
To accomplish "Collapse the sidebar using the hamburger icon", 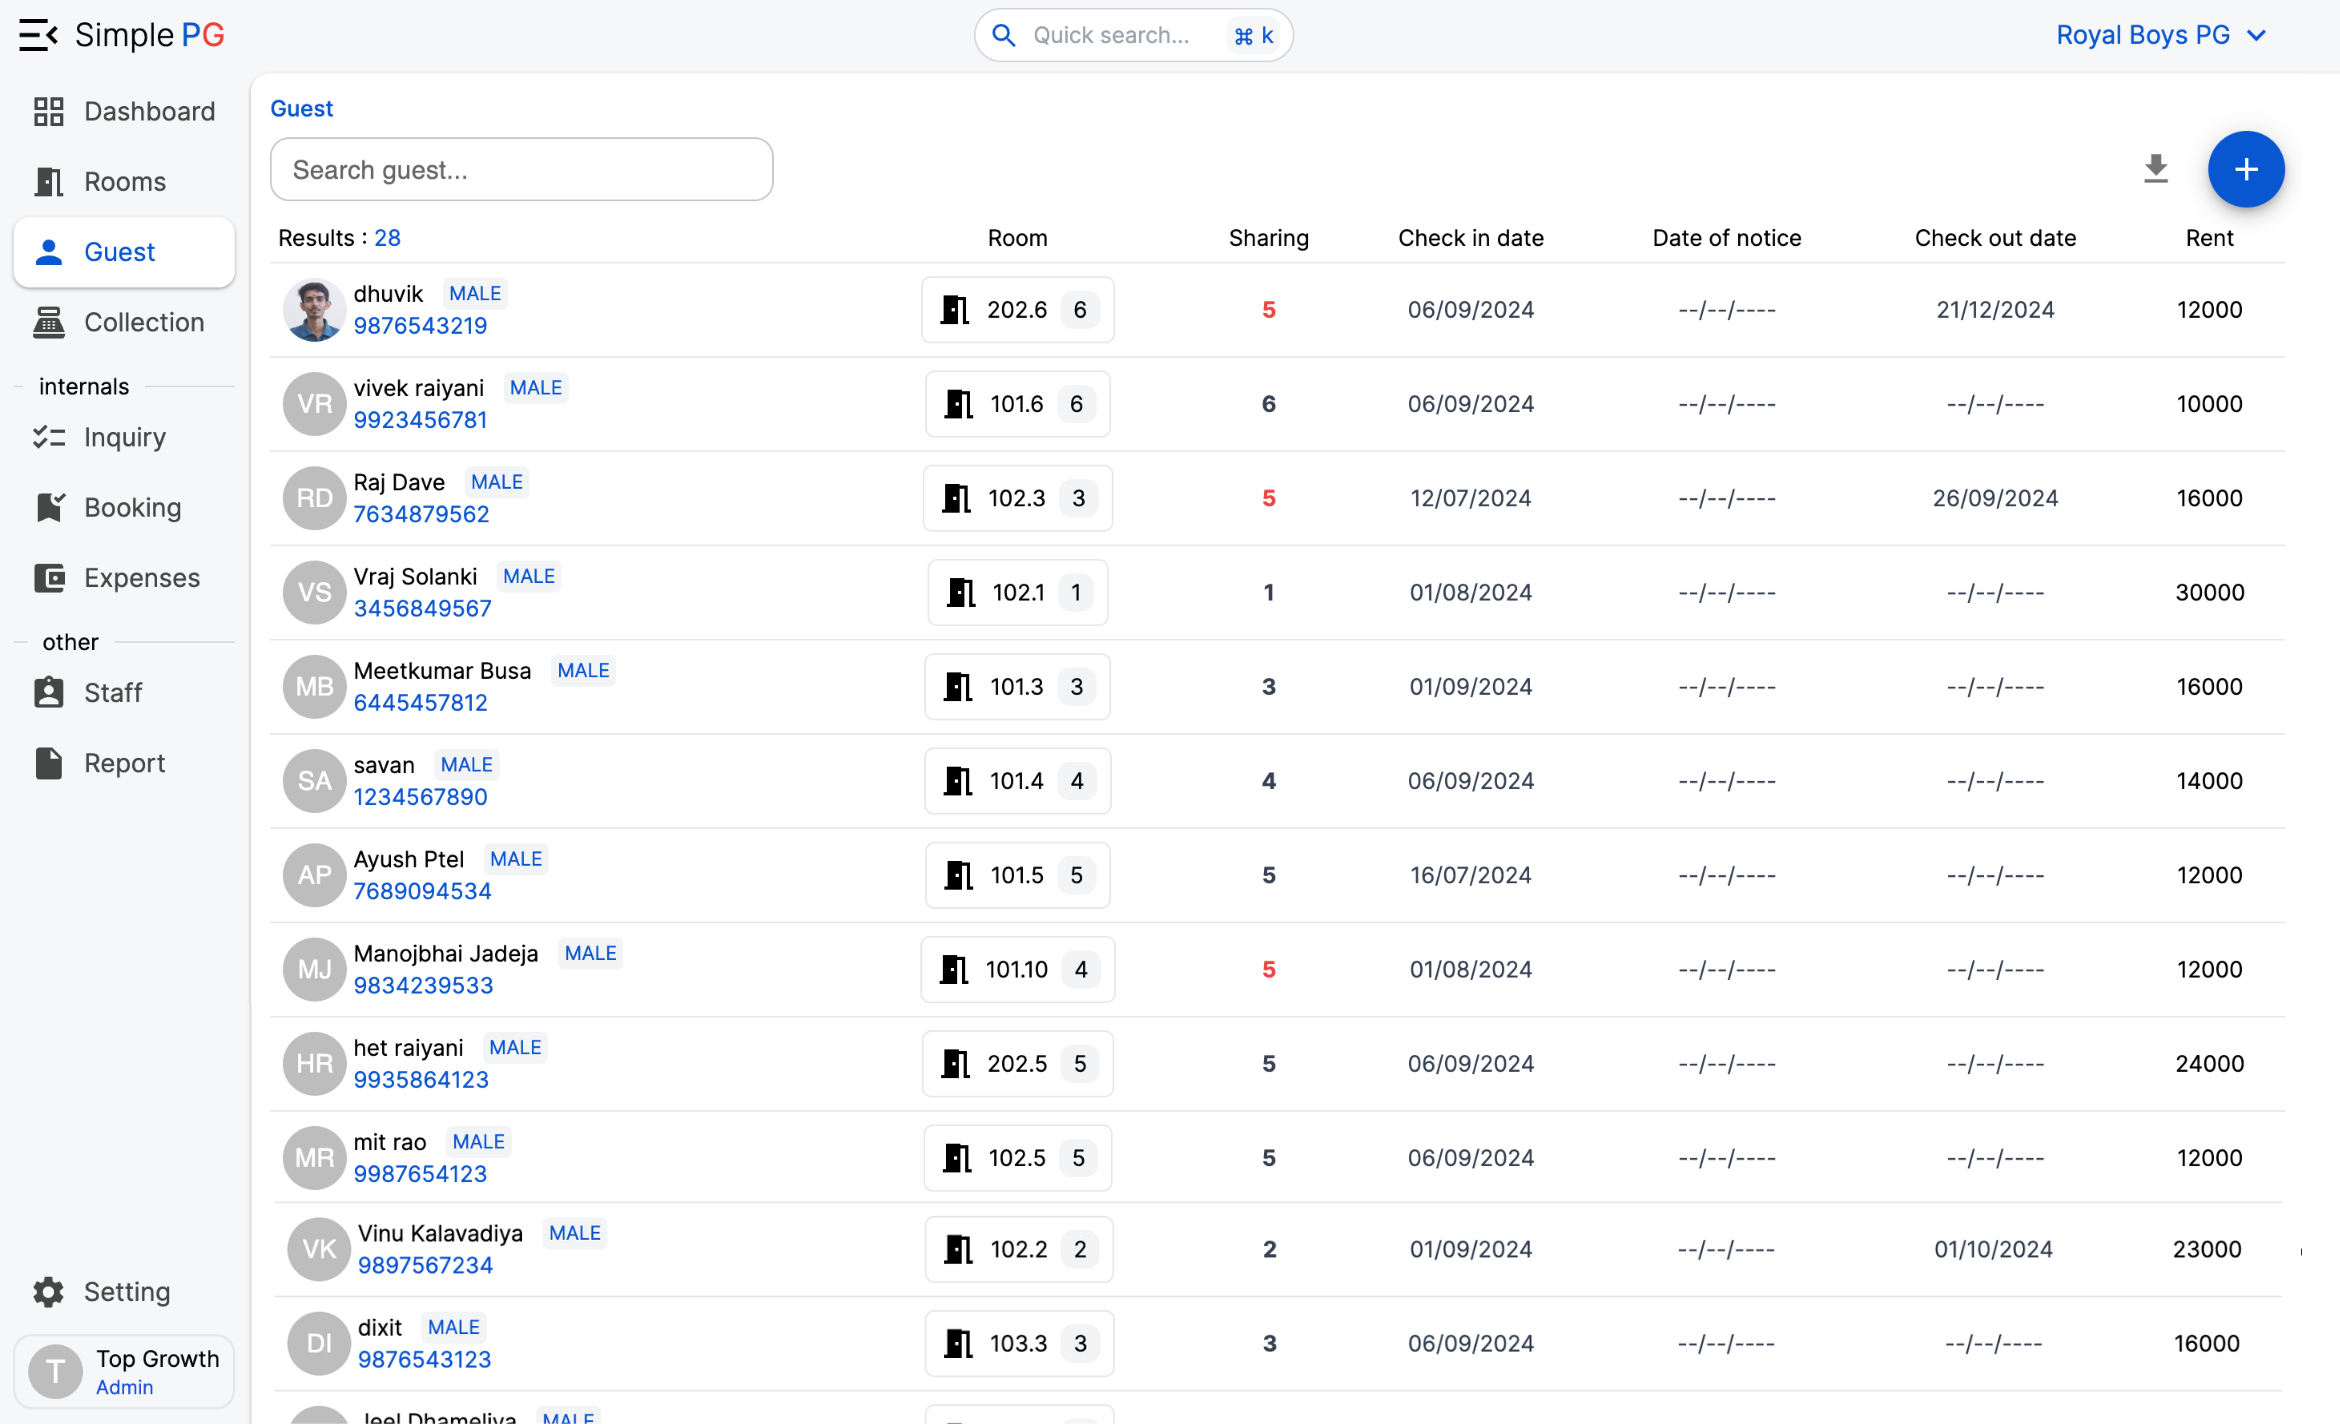I will click(38, 35).
